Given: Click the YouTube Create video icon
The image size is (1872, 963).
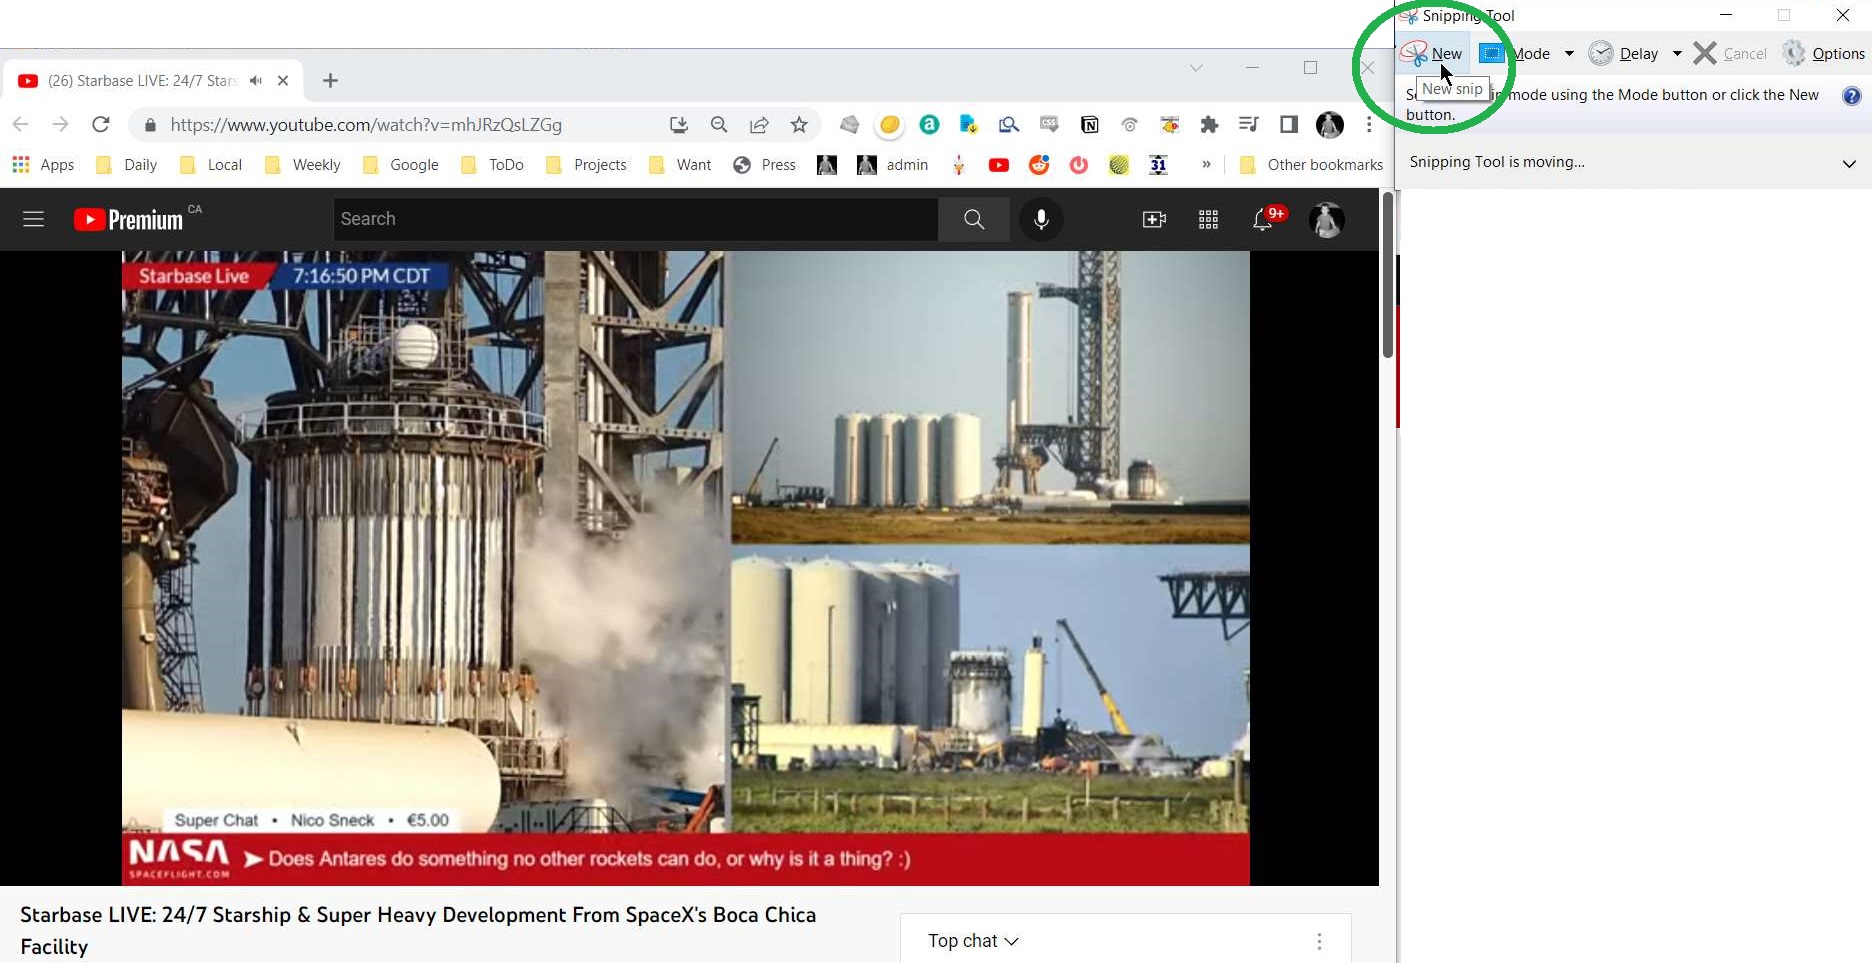Looking at the screenshot, I should [x=1154, y=220].
